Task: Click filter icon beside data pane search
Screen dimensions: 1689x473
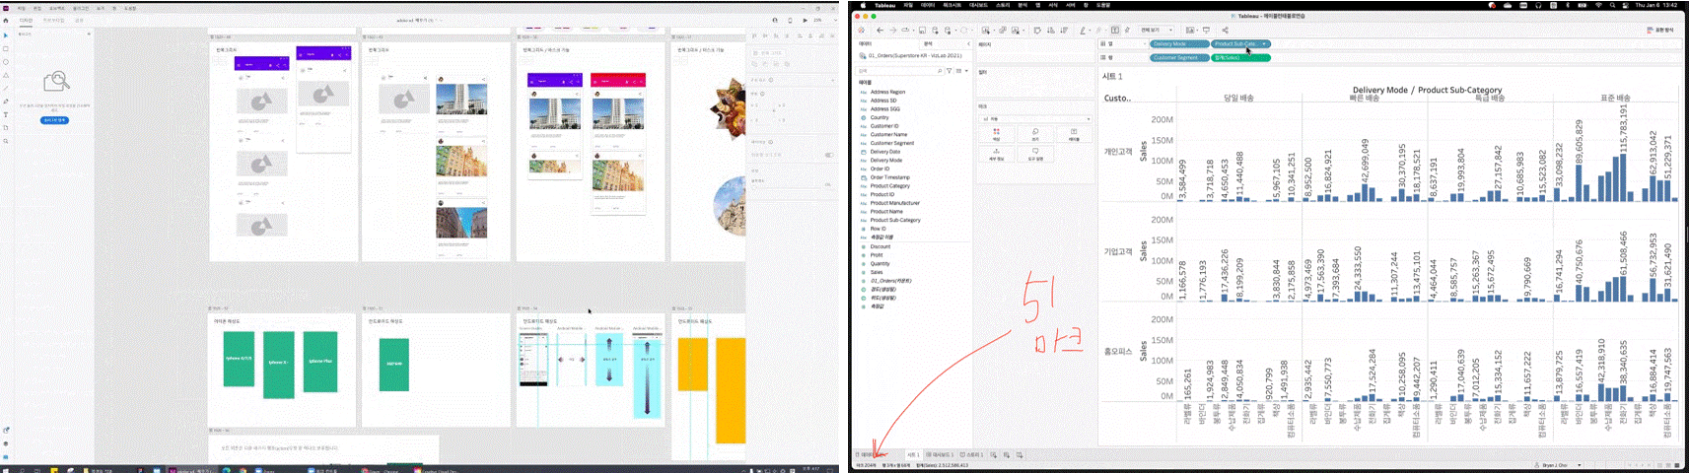Action: click(949, 71)
